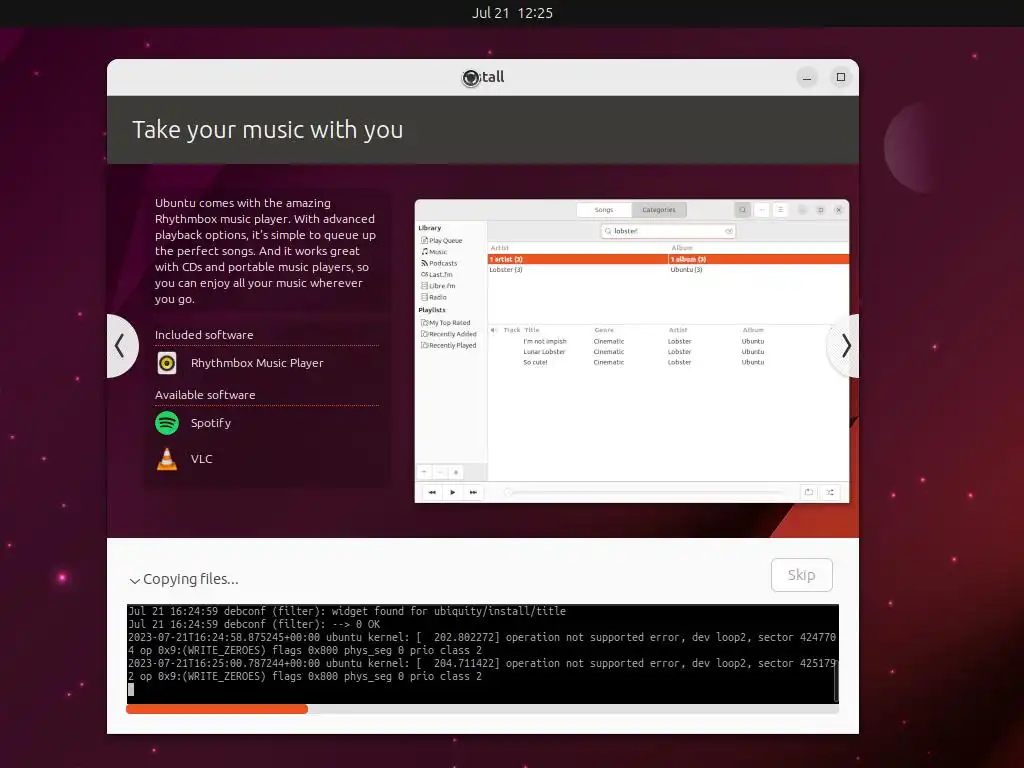
Task: Click the "Spotify" text label
Action: coord(210,423)
